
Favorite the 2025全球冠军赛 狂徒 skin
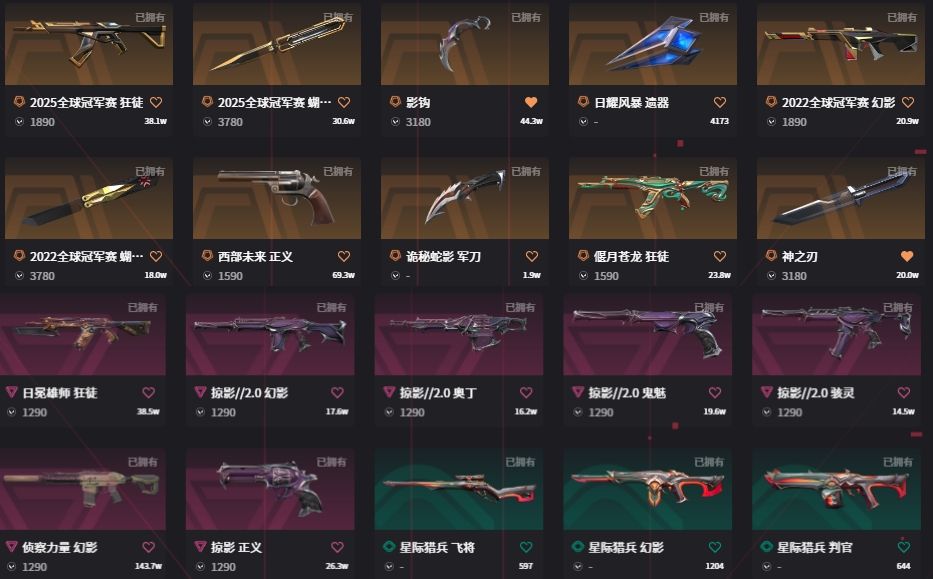tap(156, 102)
